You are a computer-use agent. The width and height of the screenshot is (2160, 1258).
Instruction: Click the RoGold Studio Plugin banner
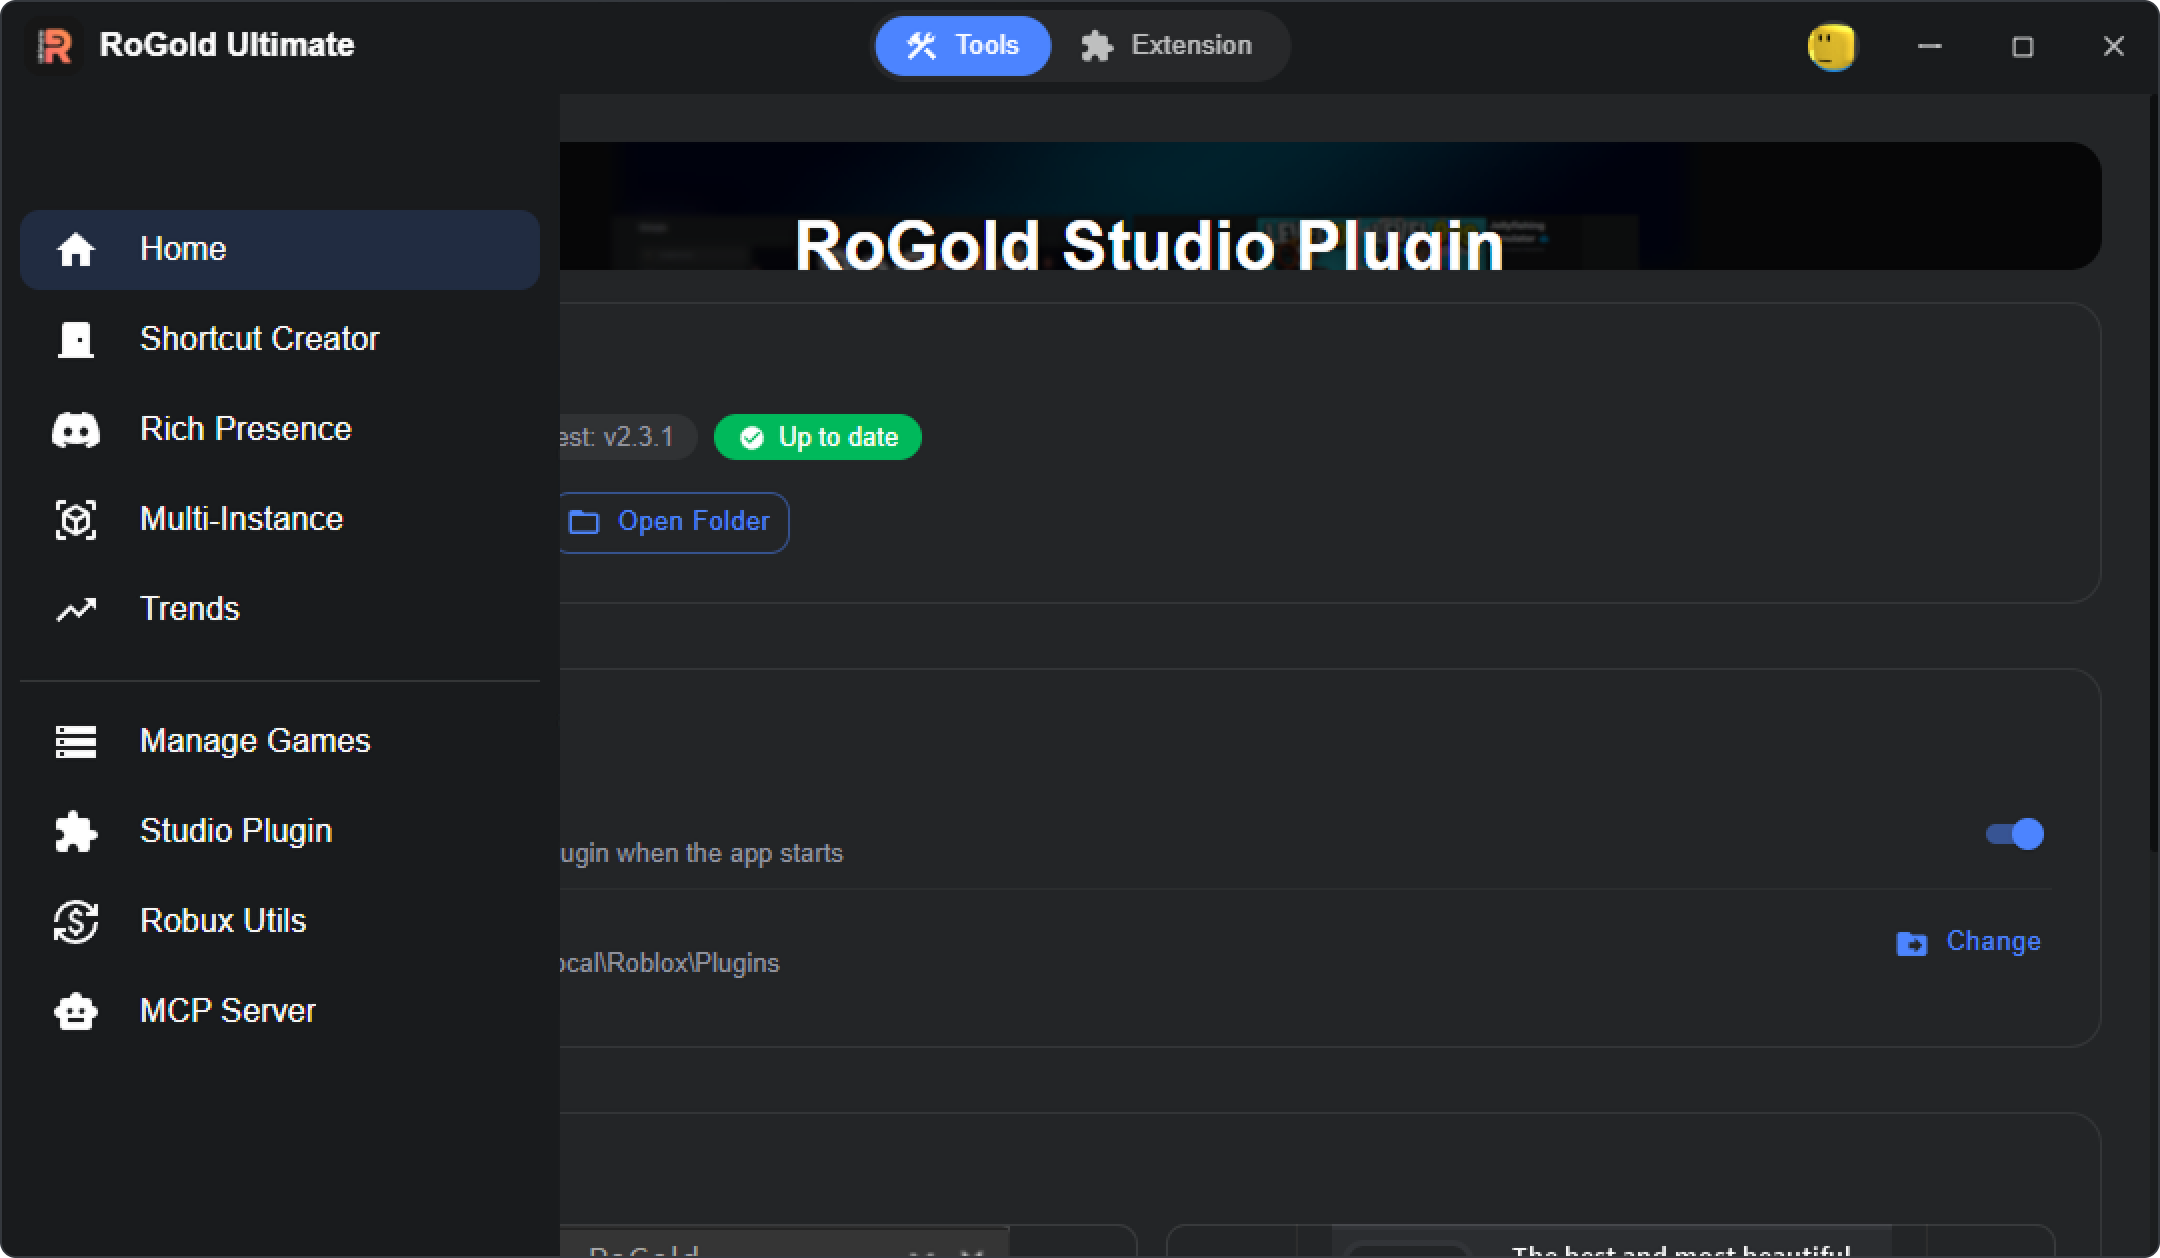pyautogui.click(x=1330, y=206)
